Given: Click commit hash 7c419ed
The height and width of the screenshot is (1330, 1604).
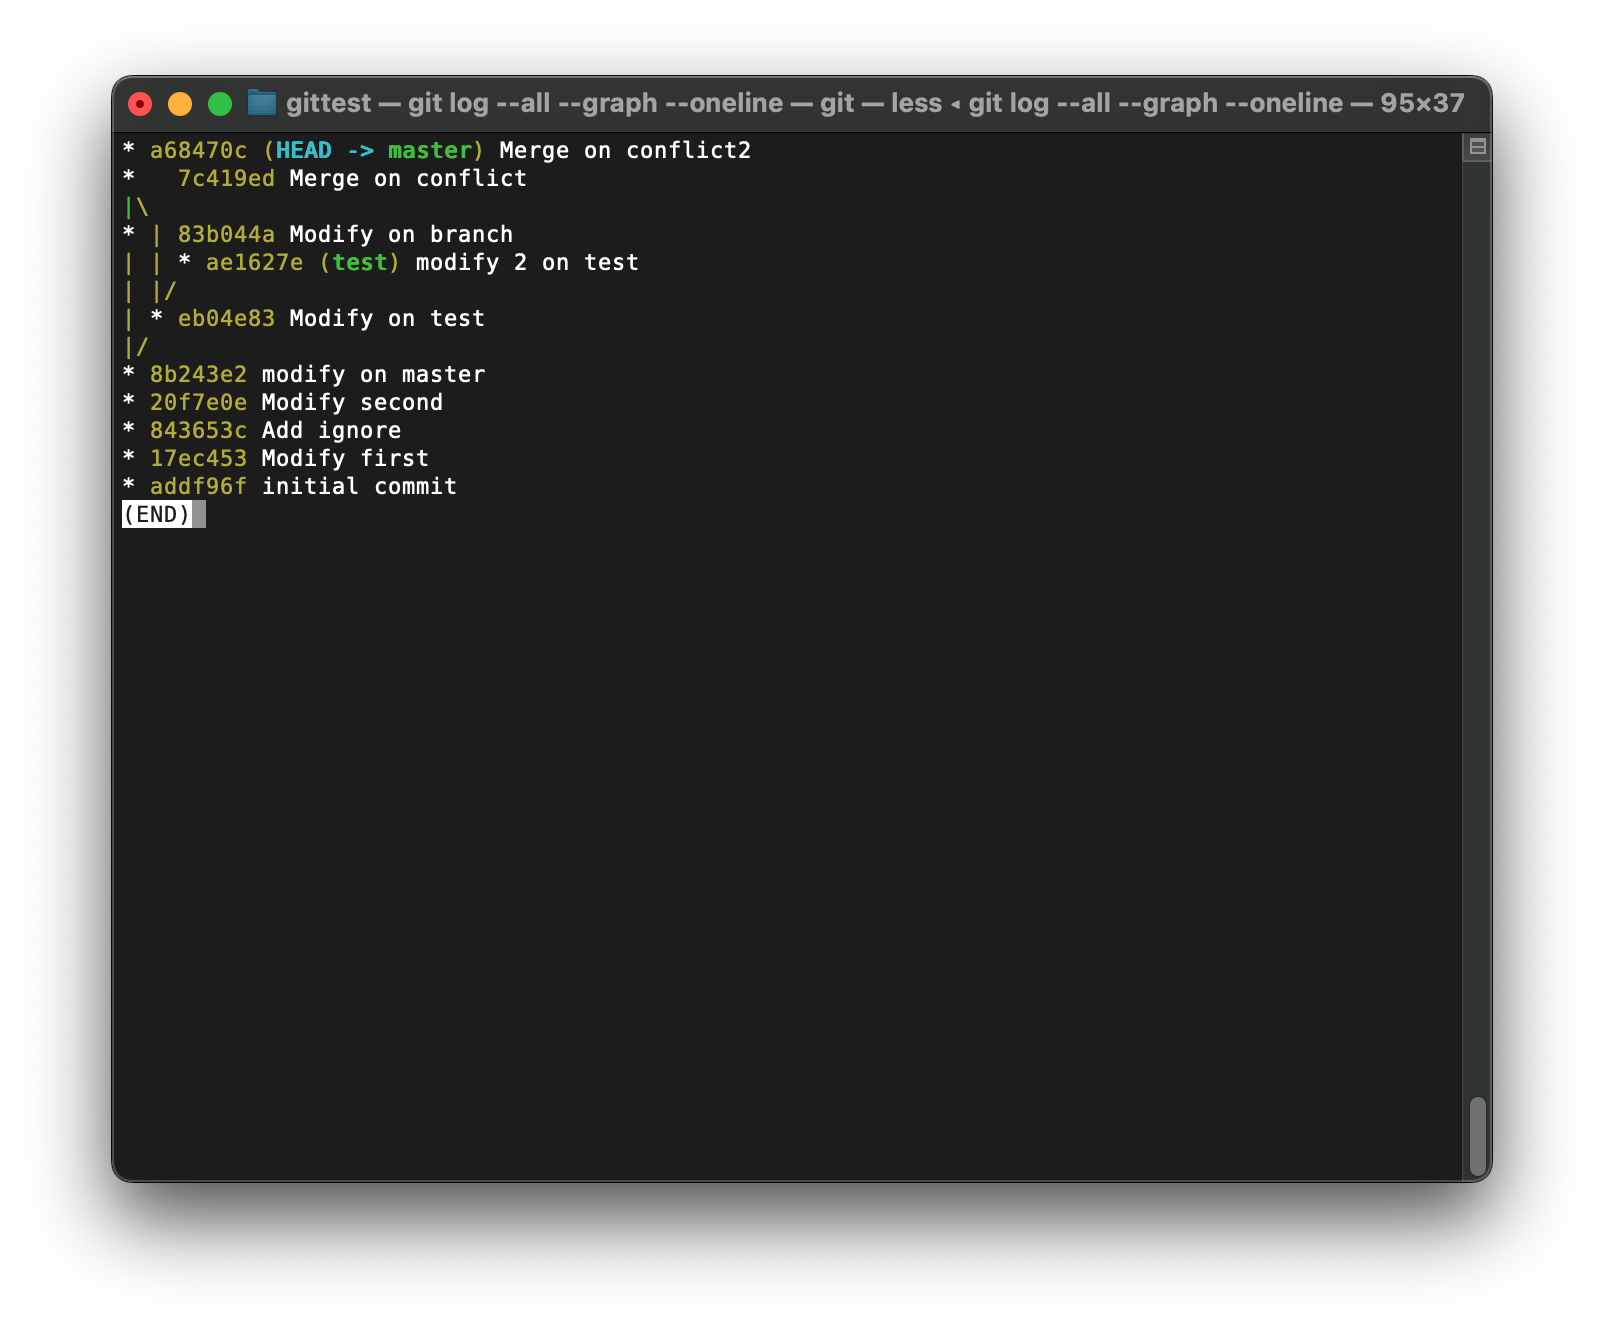Looking at the screenshot, I should (226, 178).
